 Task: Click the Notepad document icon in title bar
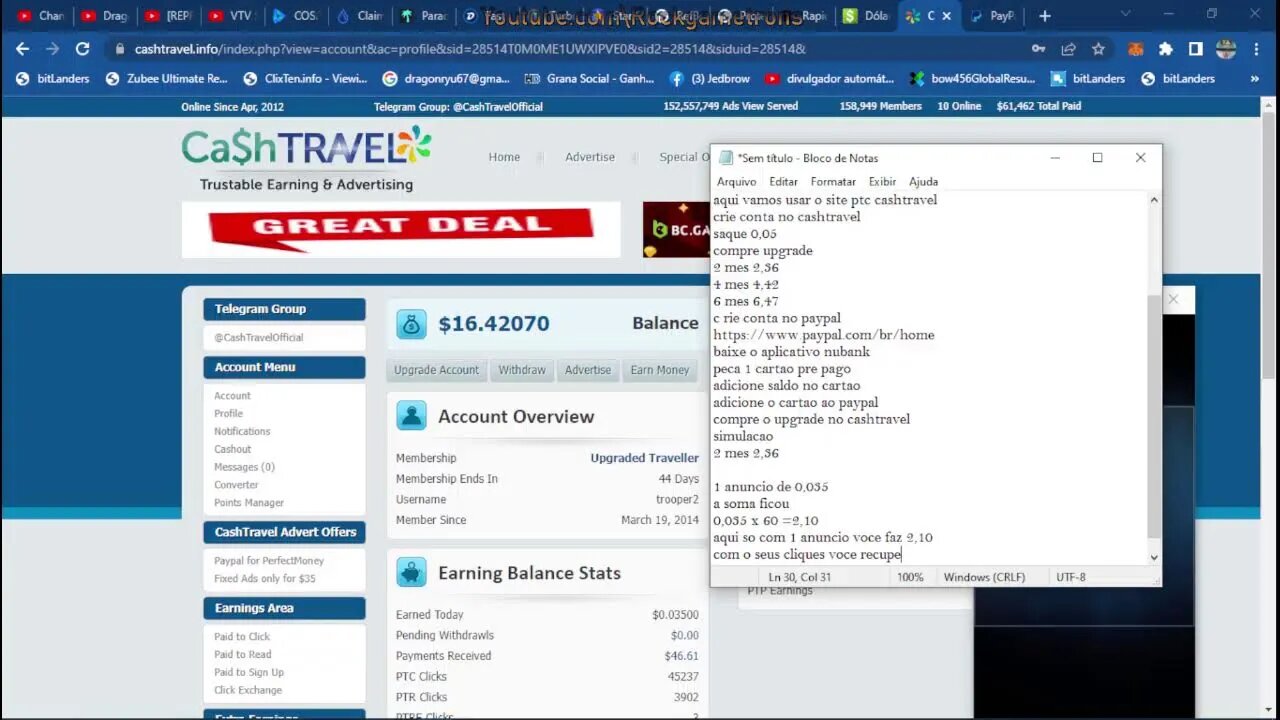(x=726, y=157)
